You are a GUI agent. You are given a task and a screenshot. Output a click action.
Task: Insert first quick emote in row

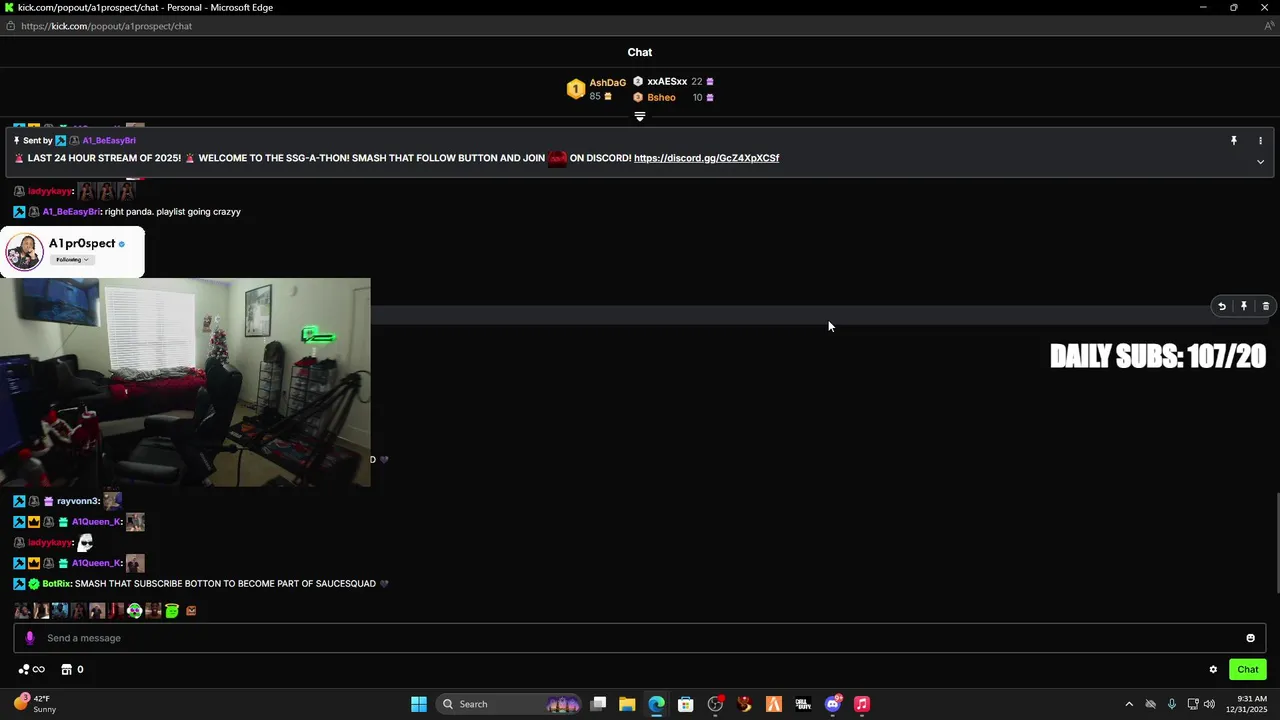[22, 610]
